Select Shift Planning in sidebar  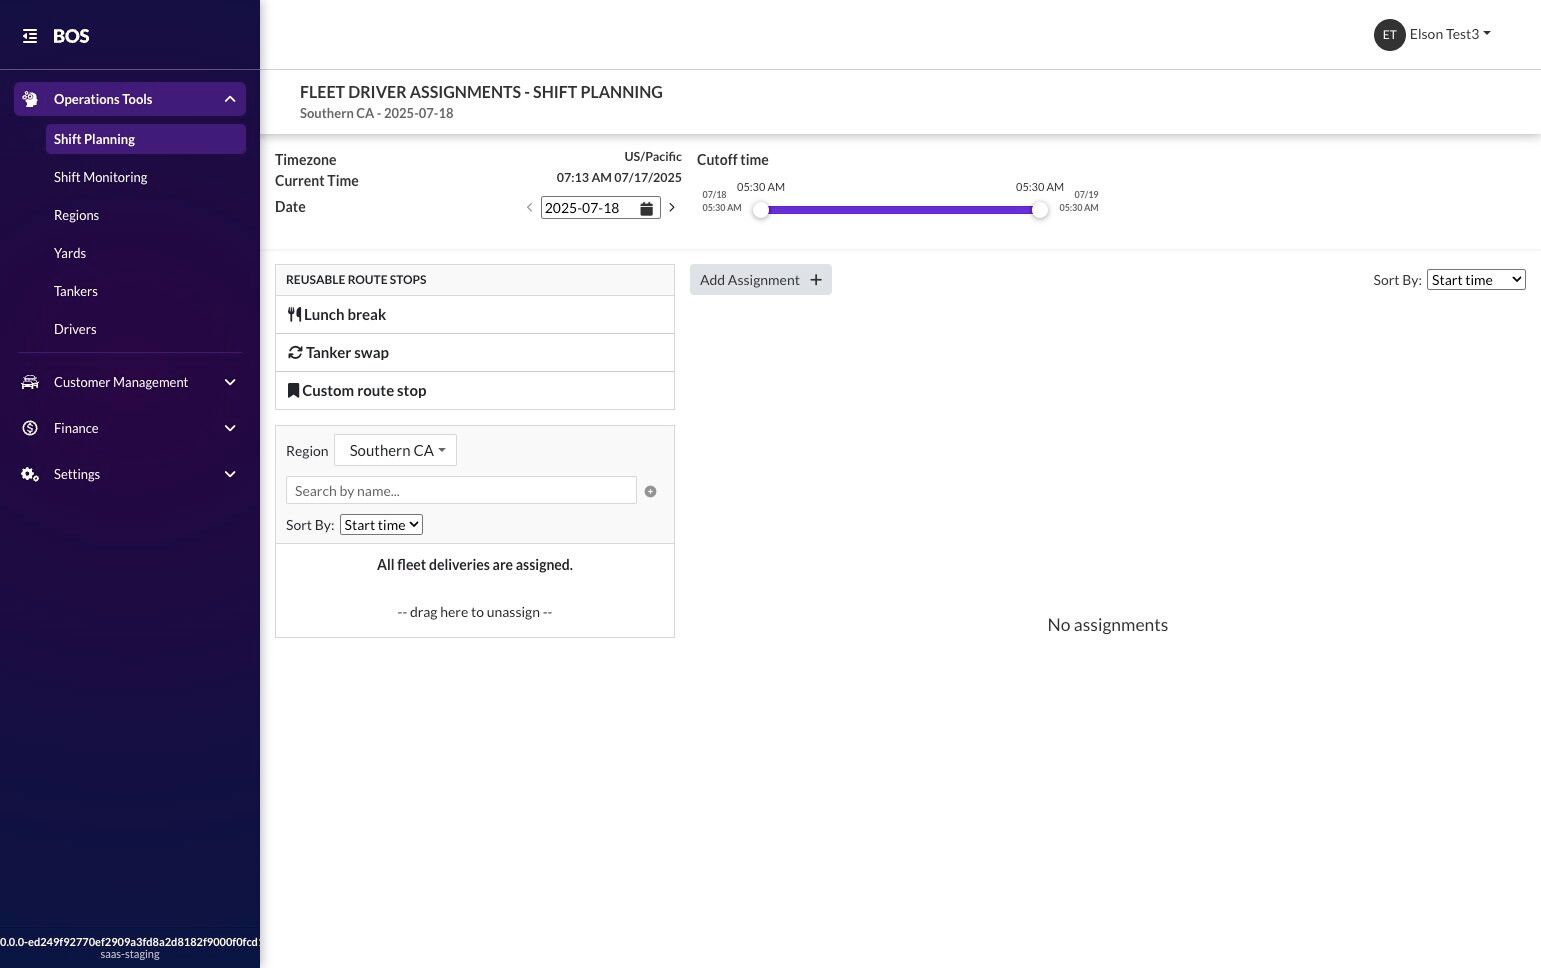(x=146, y=139)
